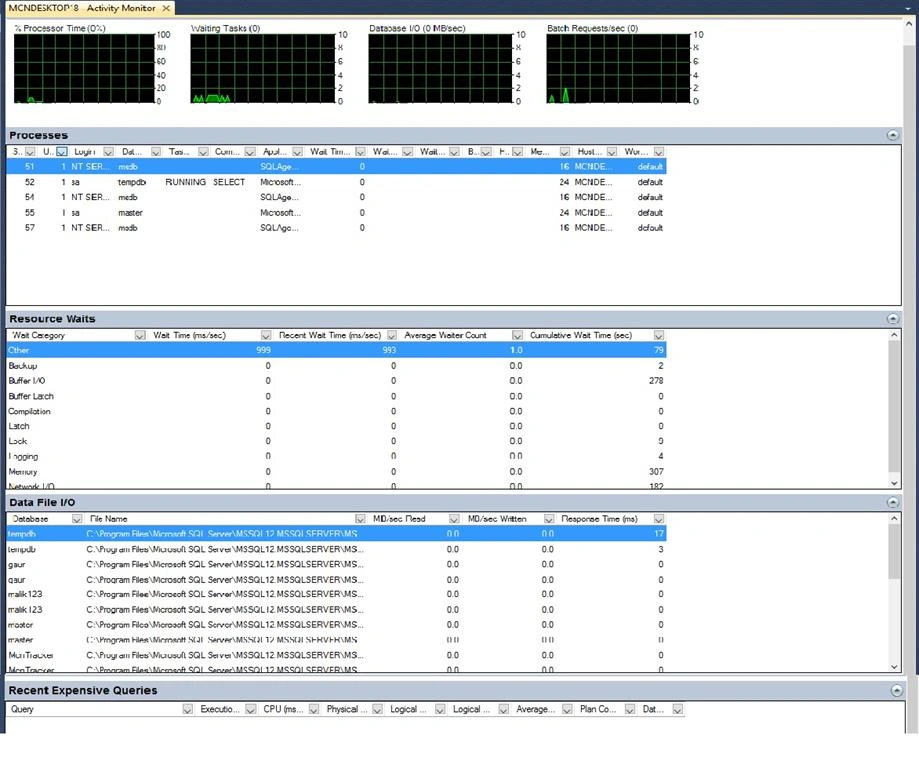Open the Query column filter dropdown
This screenshot has height=768, width=919.
click(x=188, y=709)
